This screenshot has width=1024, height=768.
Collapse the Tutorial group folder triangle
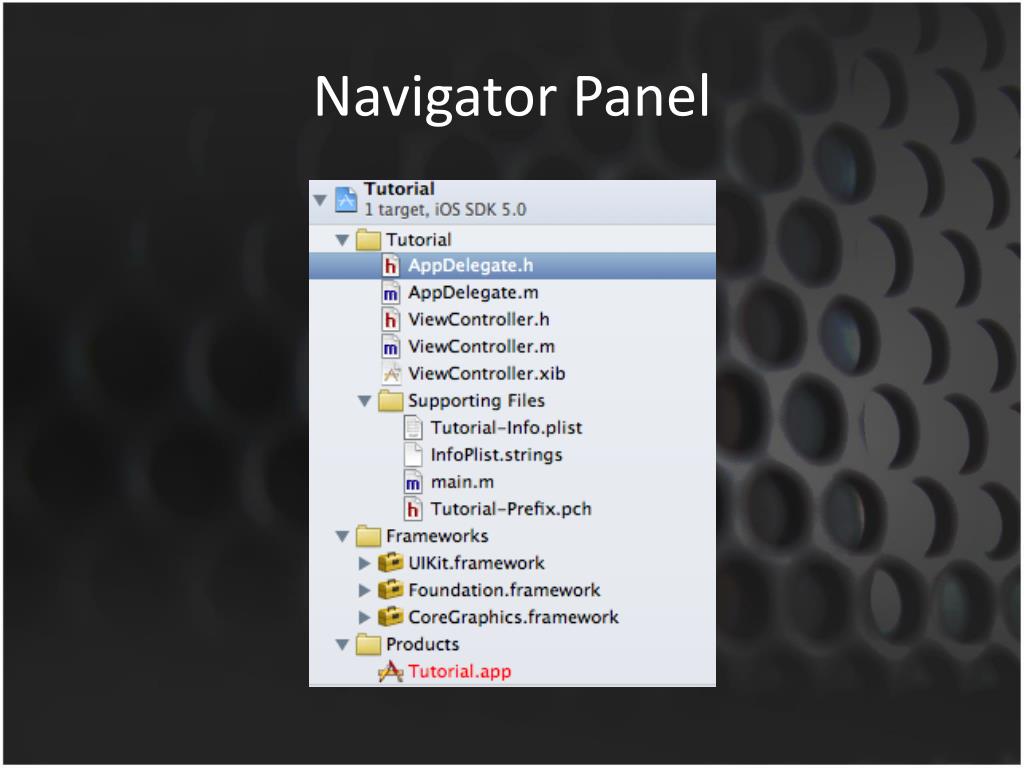[x=342, y=240]
